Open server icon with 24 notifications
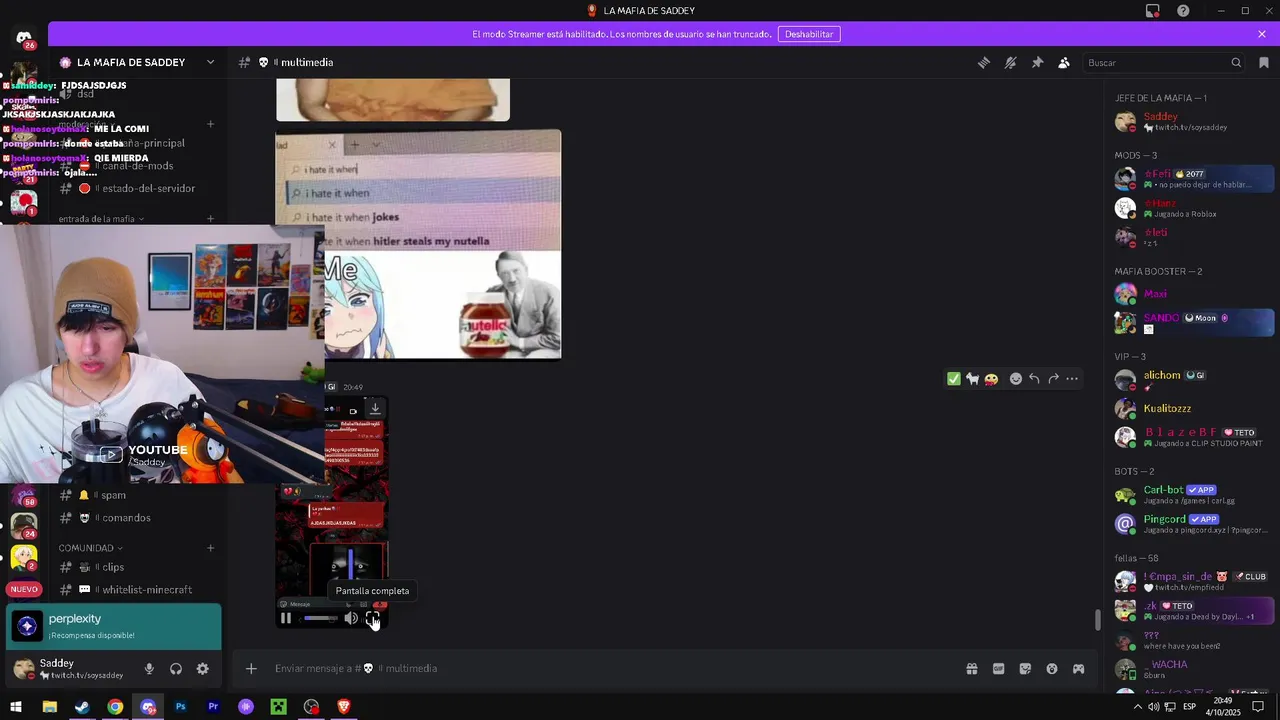The height and width of the screenshot is (720, 1280). pos(24,526)
